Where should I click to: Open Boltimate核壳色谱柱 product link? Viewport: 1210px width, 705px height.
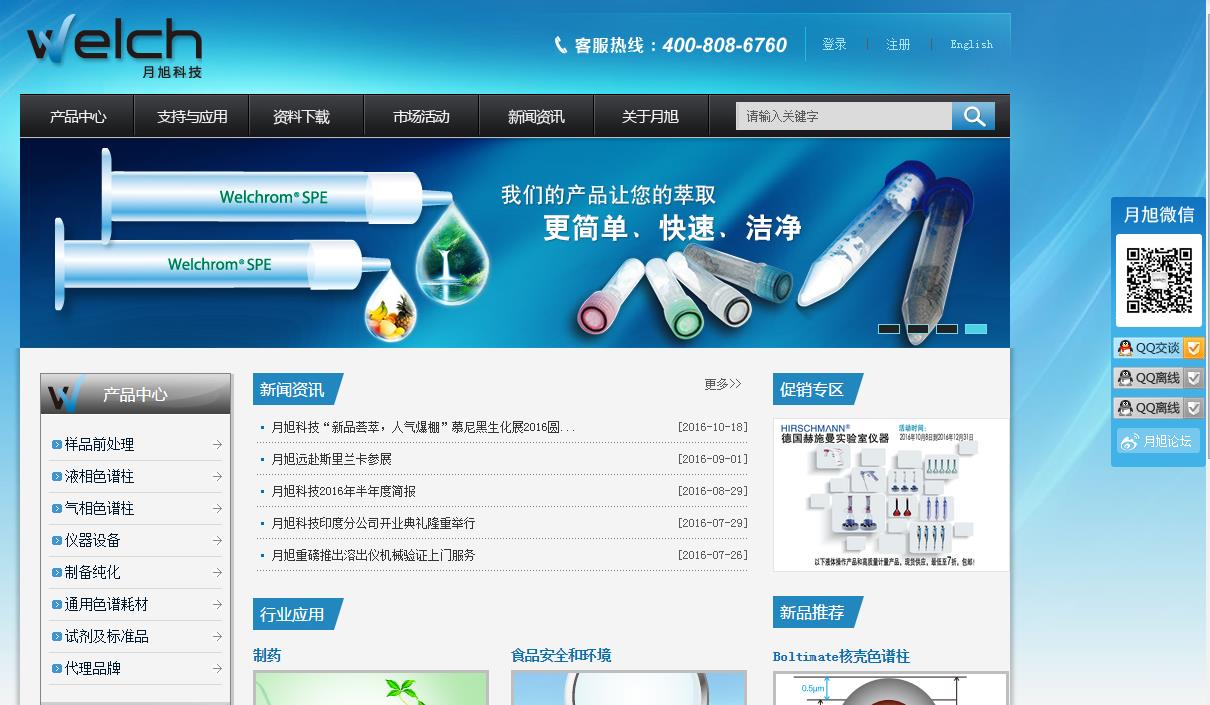[841, 657]
